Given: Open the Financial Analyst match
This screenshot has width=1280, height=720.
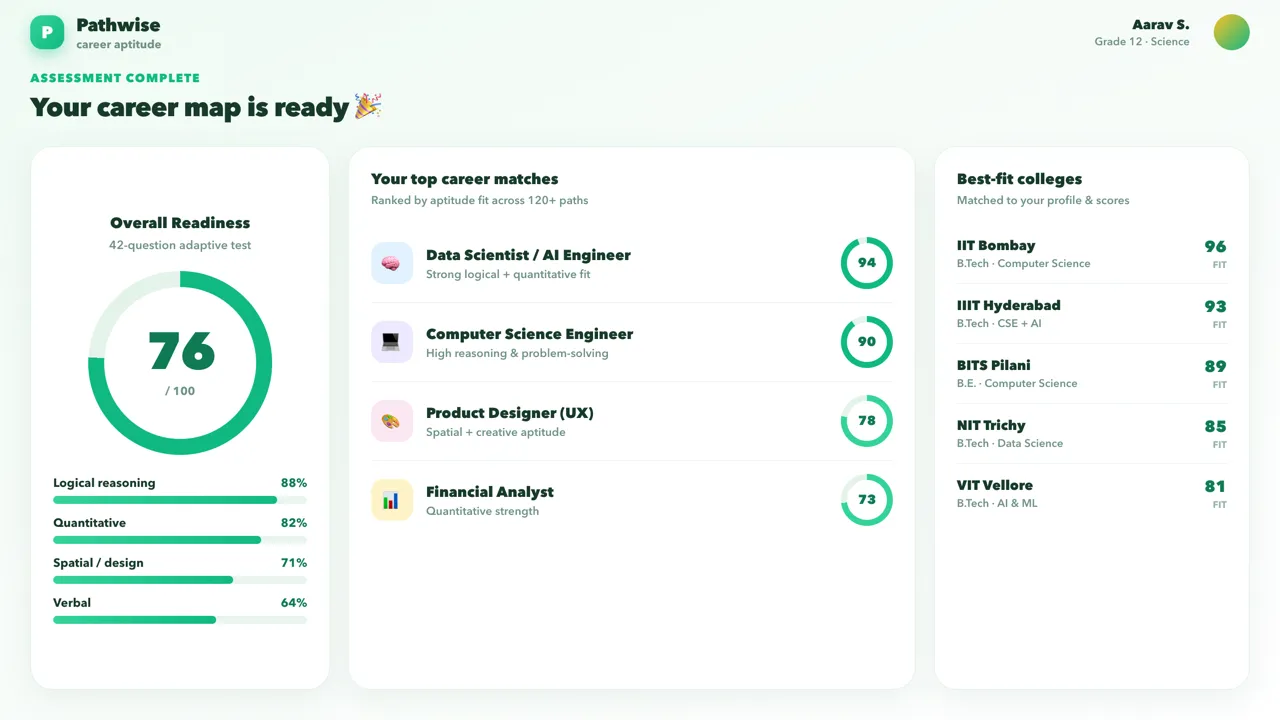Looking at the screenshot, I should (x=632, y=500).
